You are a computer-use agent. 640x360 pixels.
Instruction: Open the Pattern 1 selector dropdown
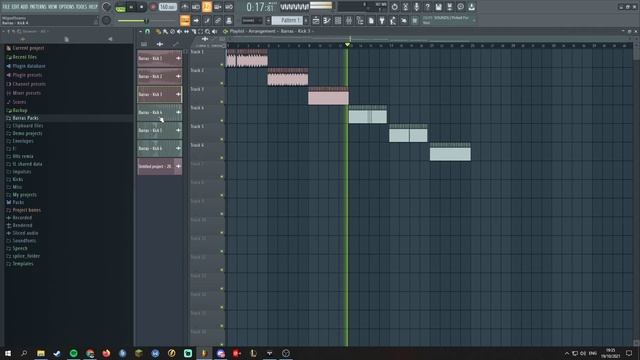coord(287,20)
